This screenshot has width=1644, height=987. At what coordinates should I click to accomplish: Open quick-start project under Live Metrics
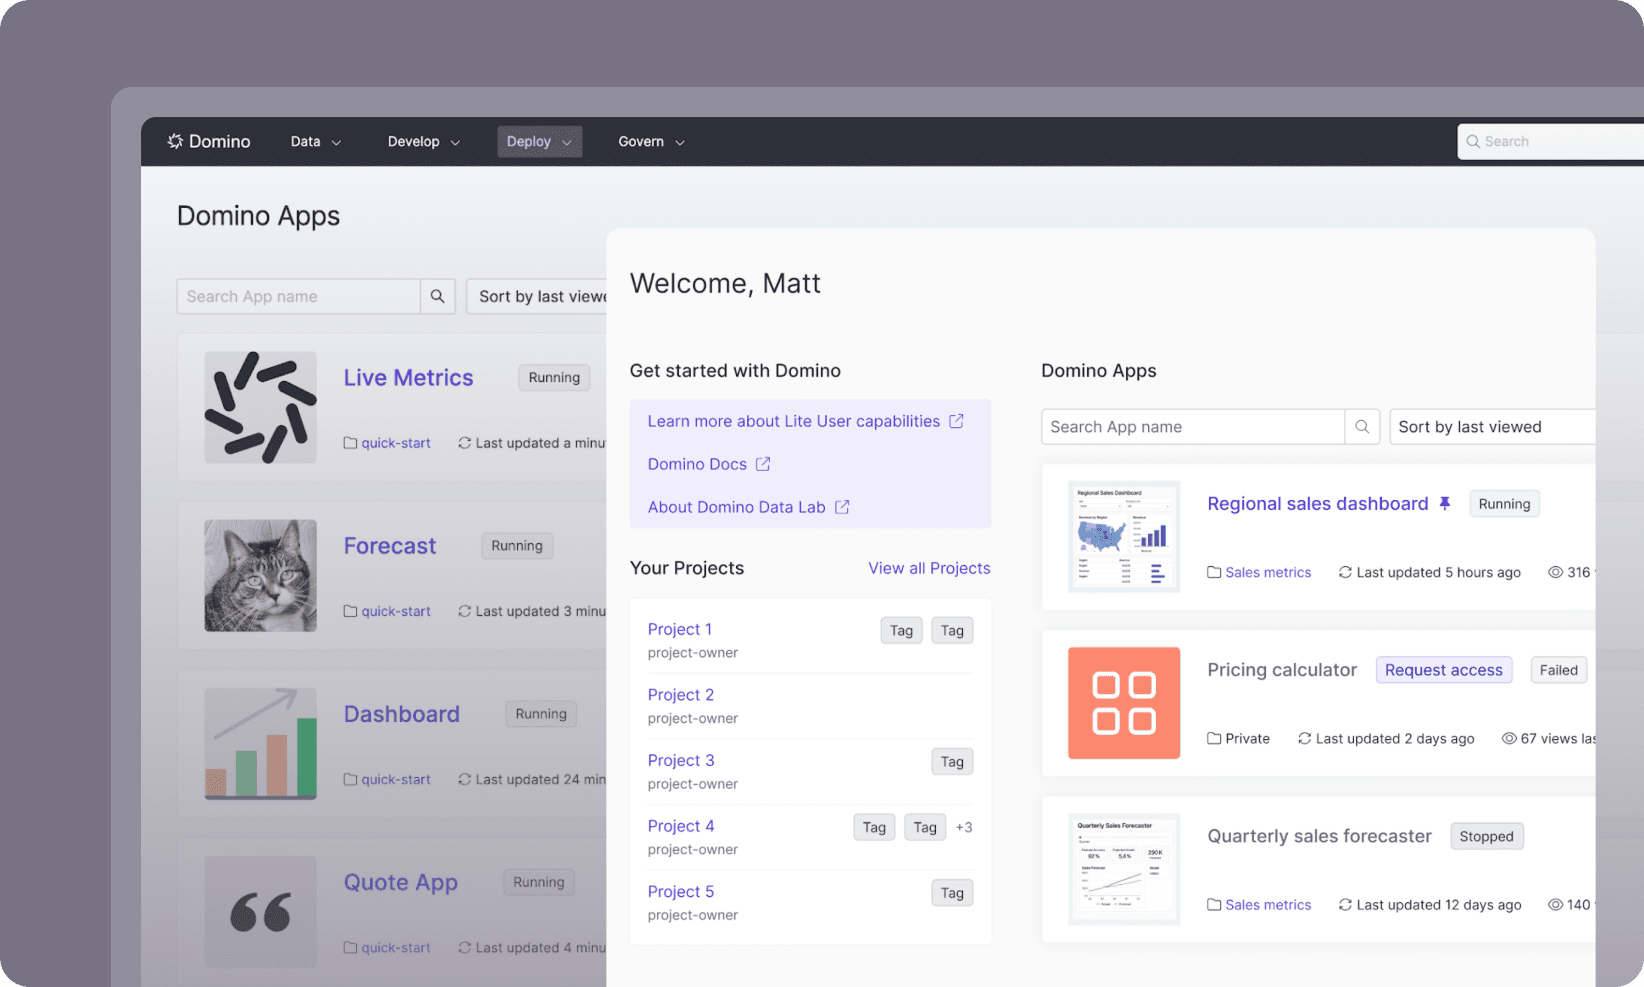[395, 443]
